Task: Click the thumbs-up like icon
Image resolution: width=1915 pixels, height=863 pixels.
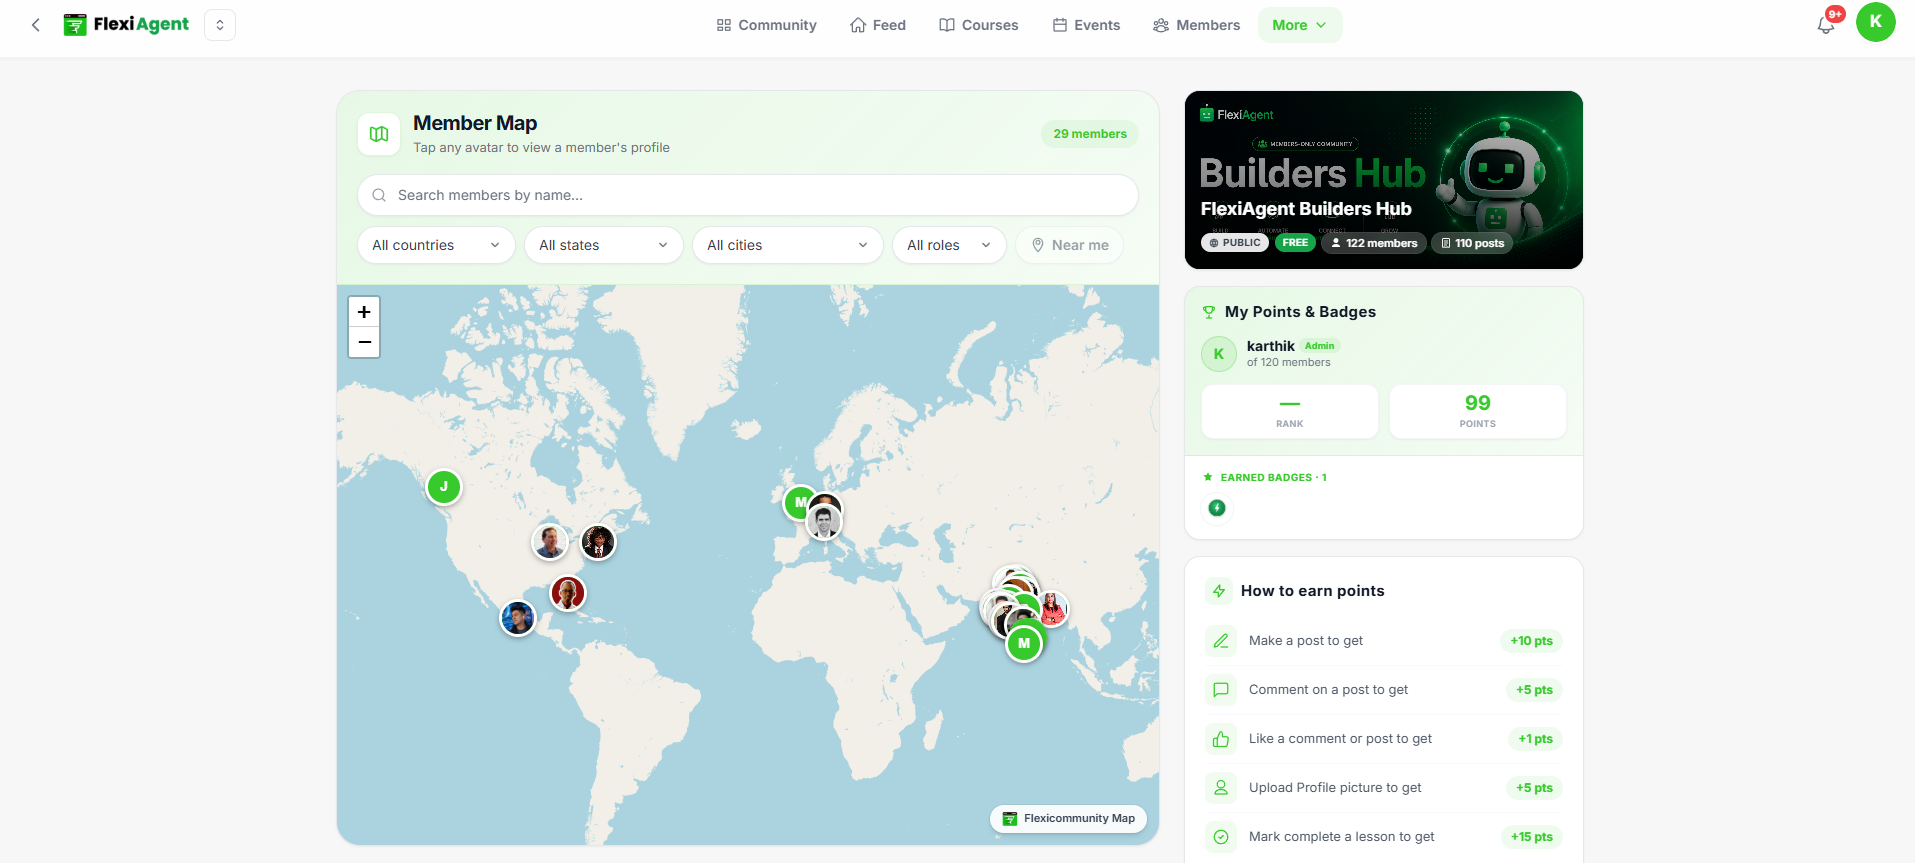Action: [x=1221, y=739]
